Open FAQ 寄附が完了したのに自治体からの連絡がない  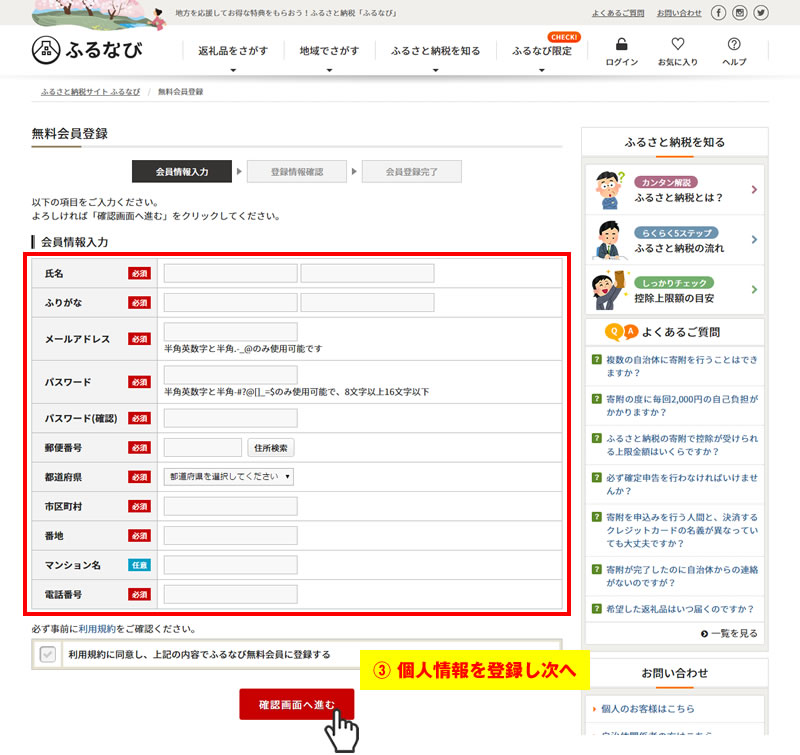(682, 576)
